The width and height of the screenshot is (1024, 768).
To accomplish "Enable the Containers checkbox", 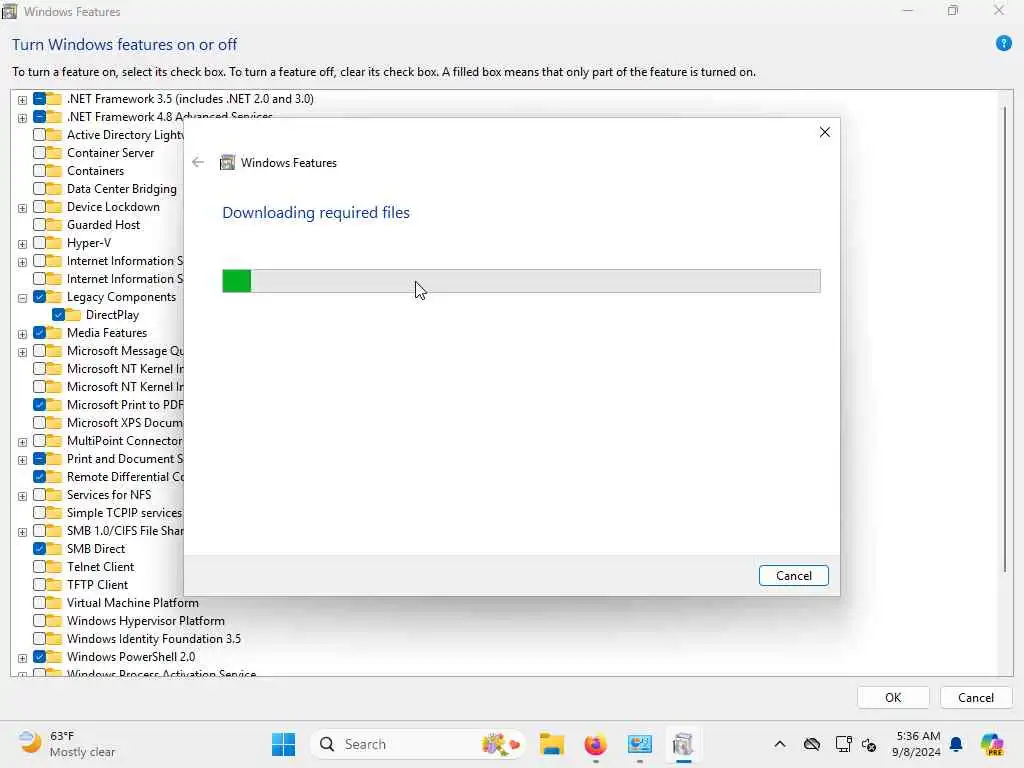I will (39, 170).
